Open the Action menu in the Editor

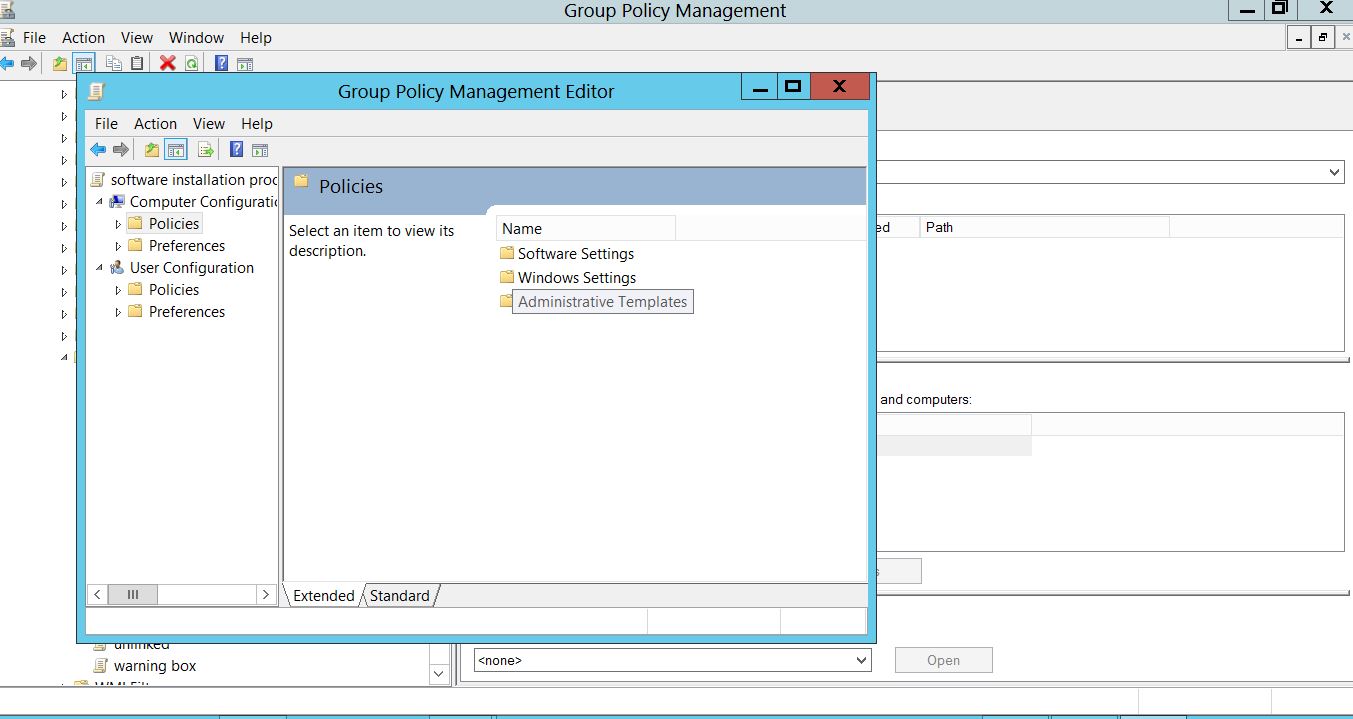(x=155, y=124)
